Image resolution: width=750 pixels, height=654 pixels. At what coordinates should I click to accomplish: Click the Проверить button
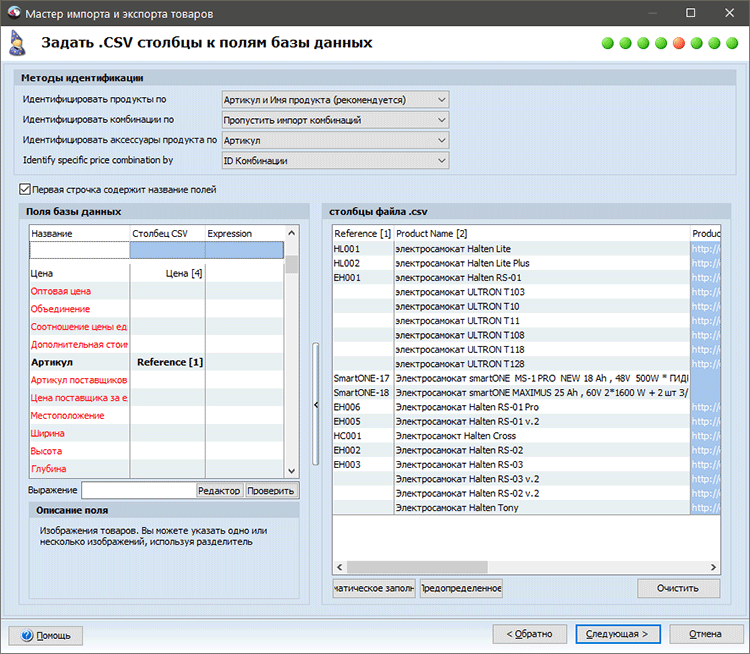pos(271,490)
